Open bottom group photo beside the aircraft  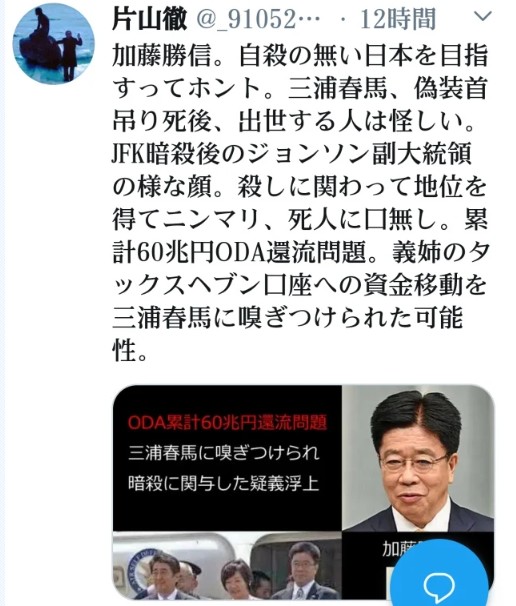[227, 566]
